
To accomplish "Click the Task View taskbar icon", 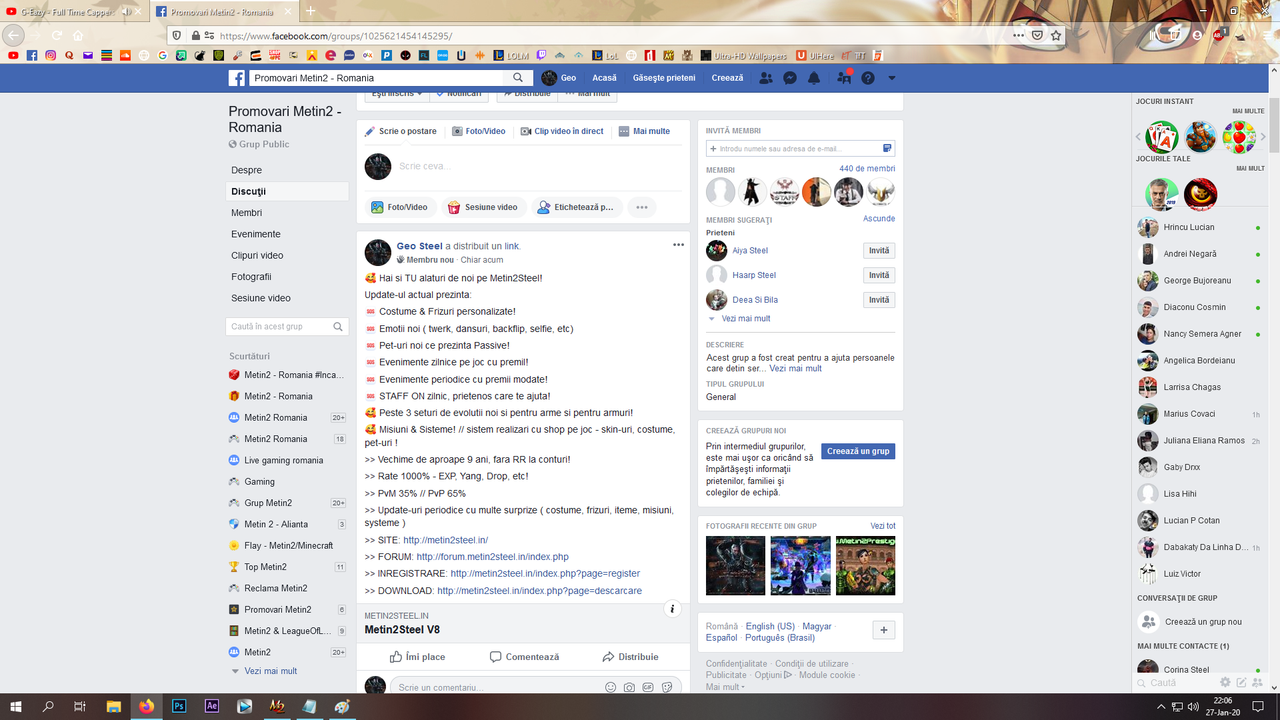I will [x=80, y=706].
